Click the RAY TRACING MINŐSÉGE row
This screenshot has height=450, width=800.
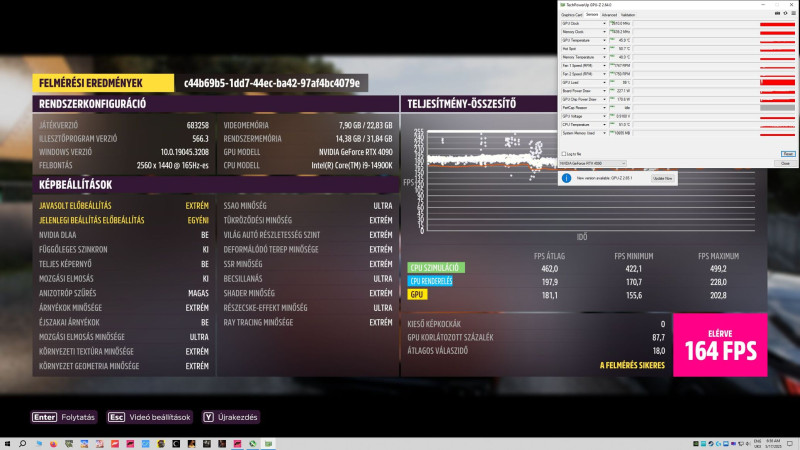pos(308,322)
